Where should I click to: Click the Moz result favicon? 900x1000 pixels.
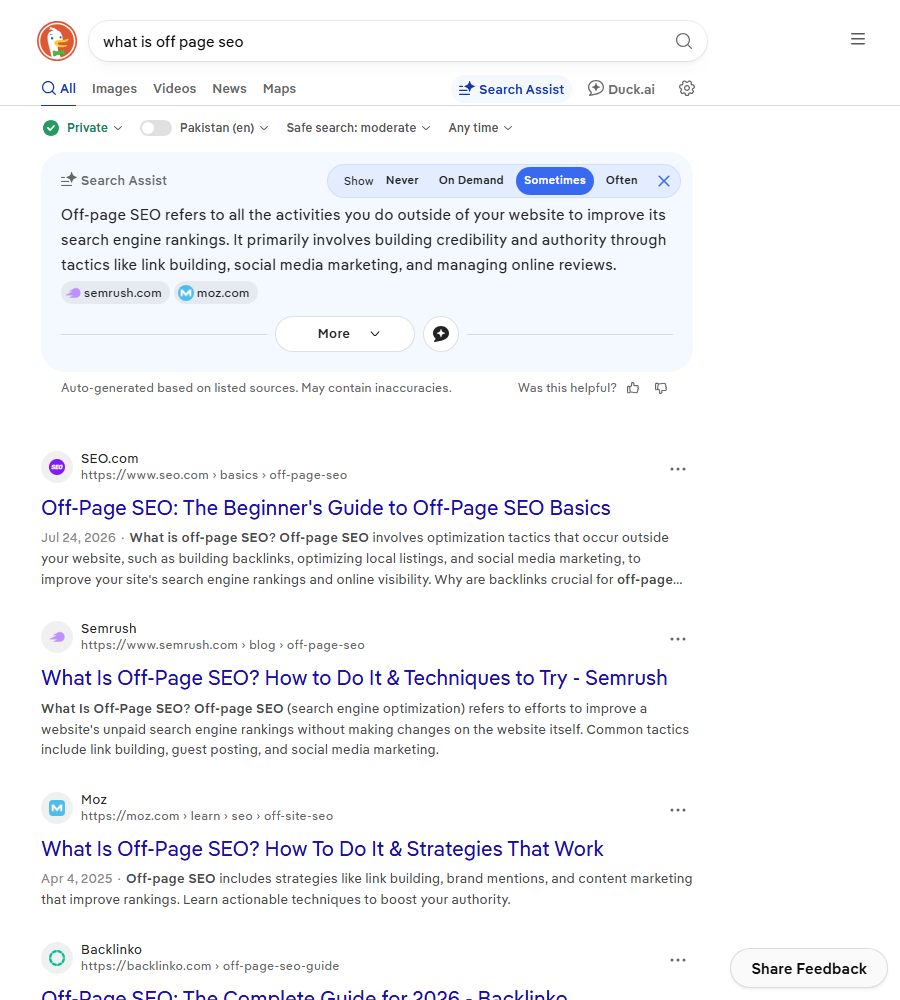point(57,808)
